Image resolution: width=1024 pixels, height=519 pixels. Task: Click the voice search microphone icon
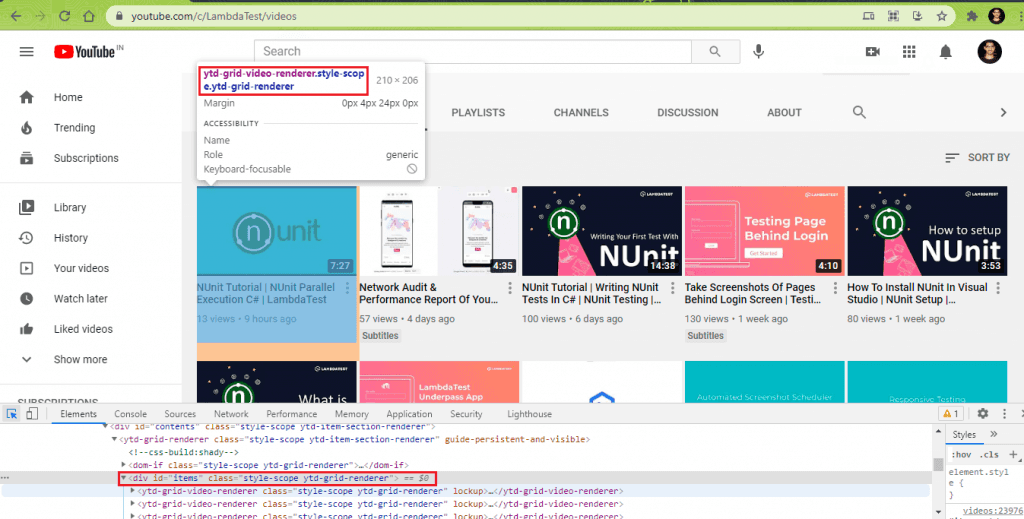(x=759, y=52)
